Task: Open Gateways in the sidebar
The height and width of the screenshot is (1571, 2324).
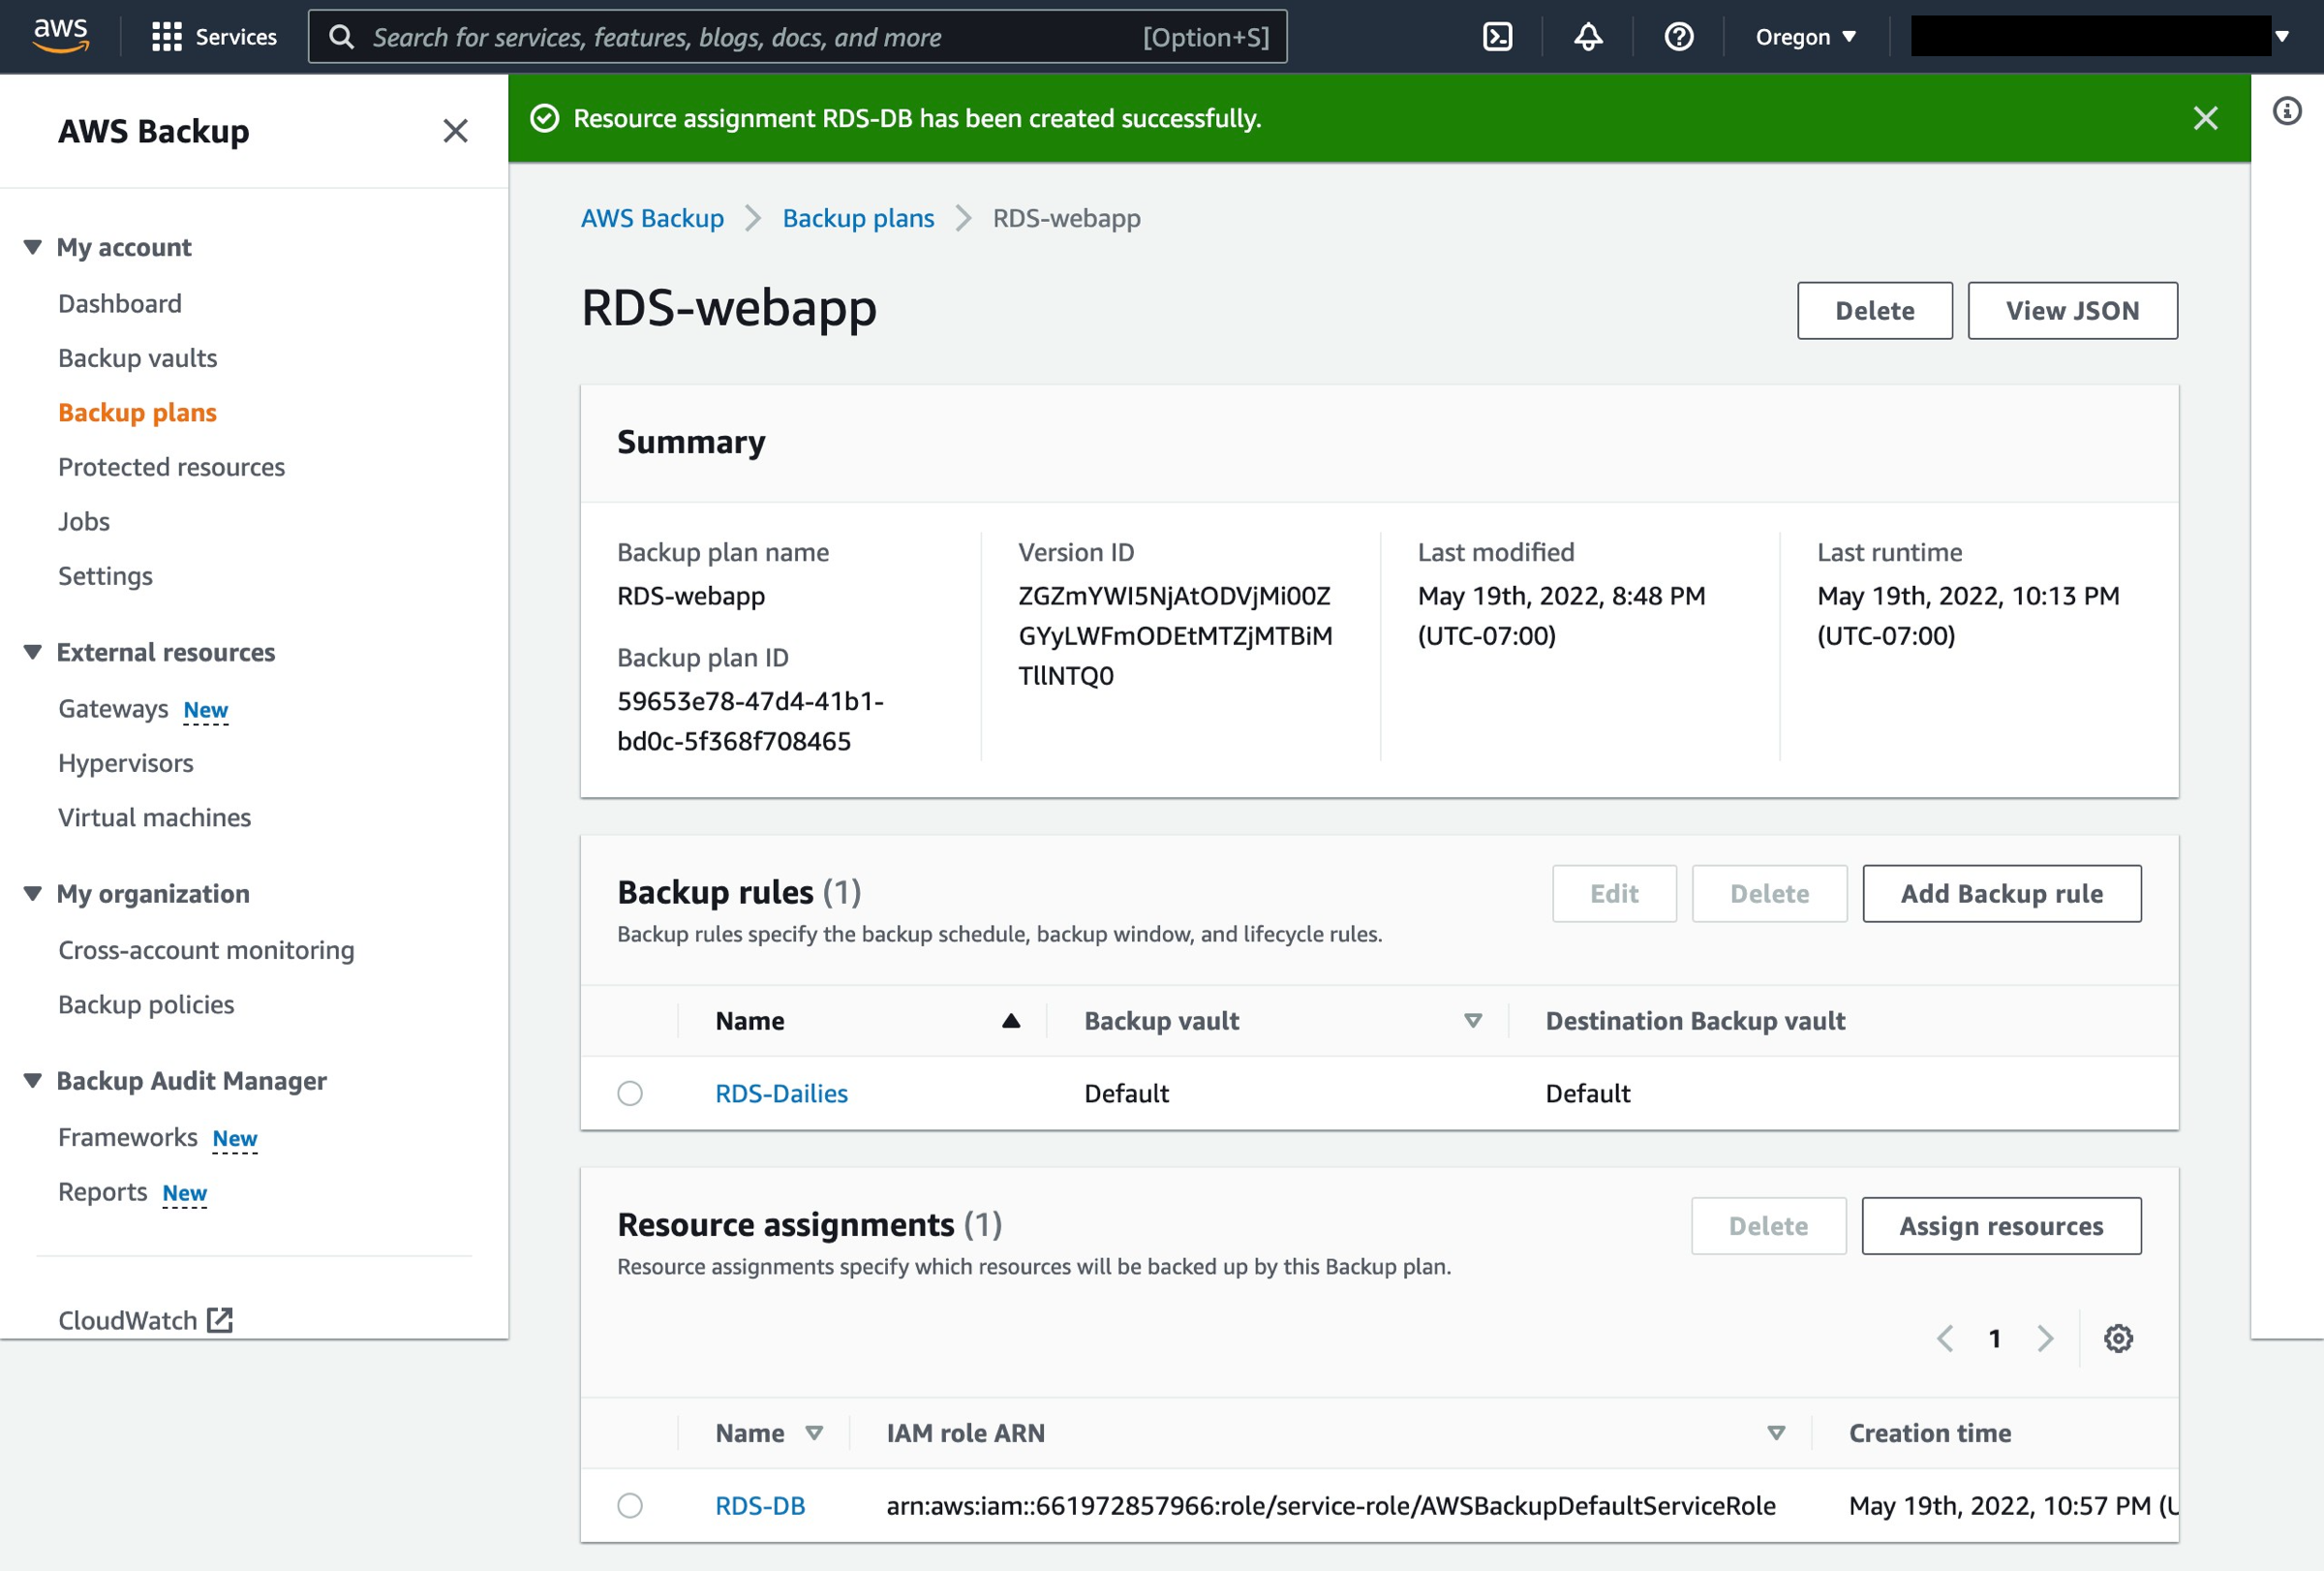Action: (x=113, y=709)
